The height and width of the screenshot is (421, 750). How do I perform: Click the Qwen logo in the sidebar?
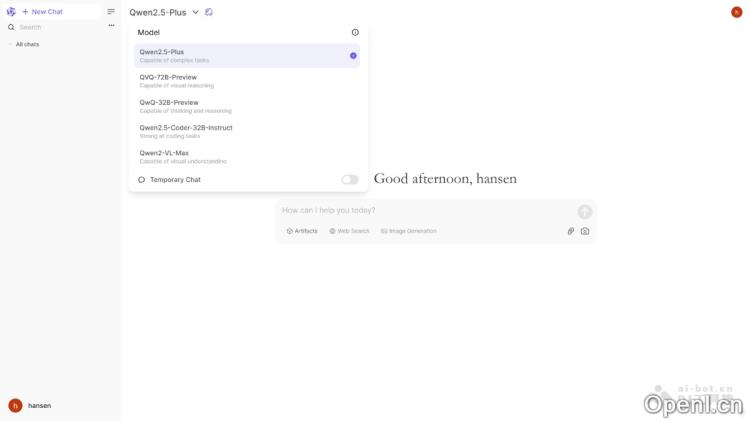click(11, 12)
